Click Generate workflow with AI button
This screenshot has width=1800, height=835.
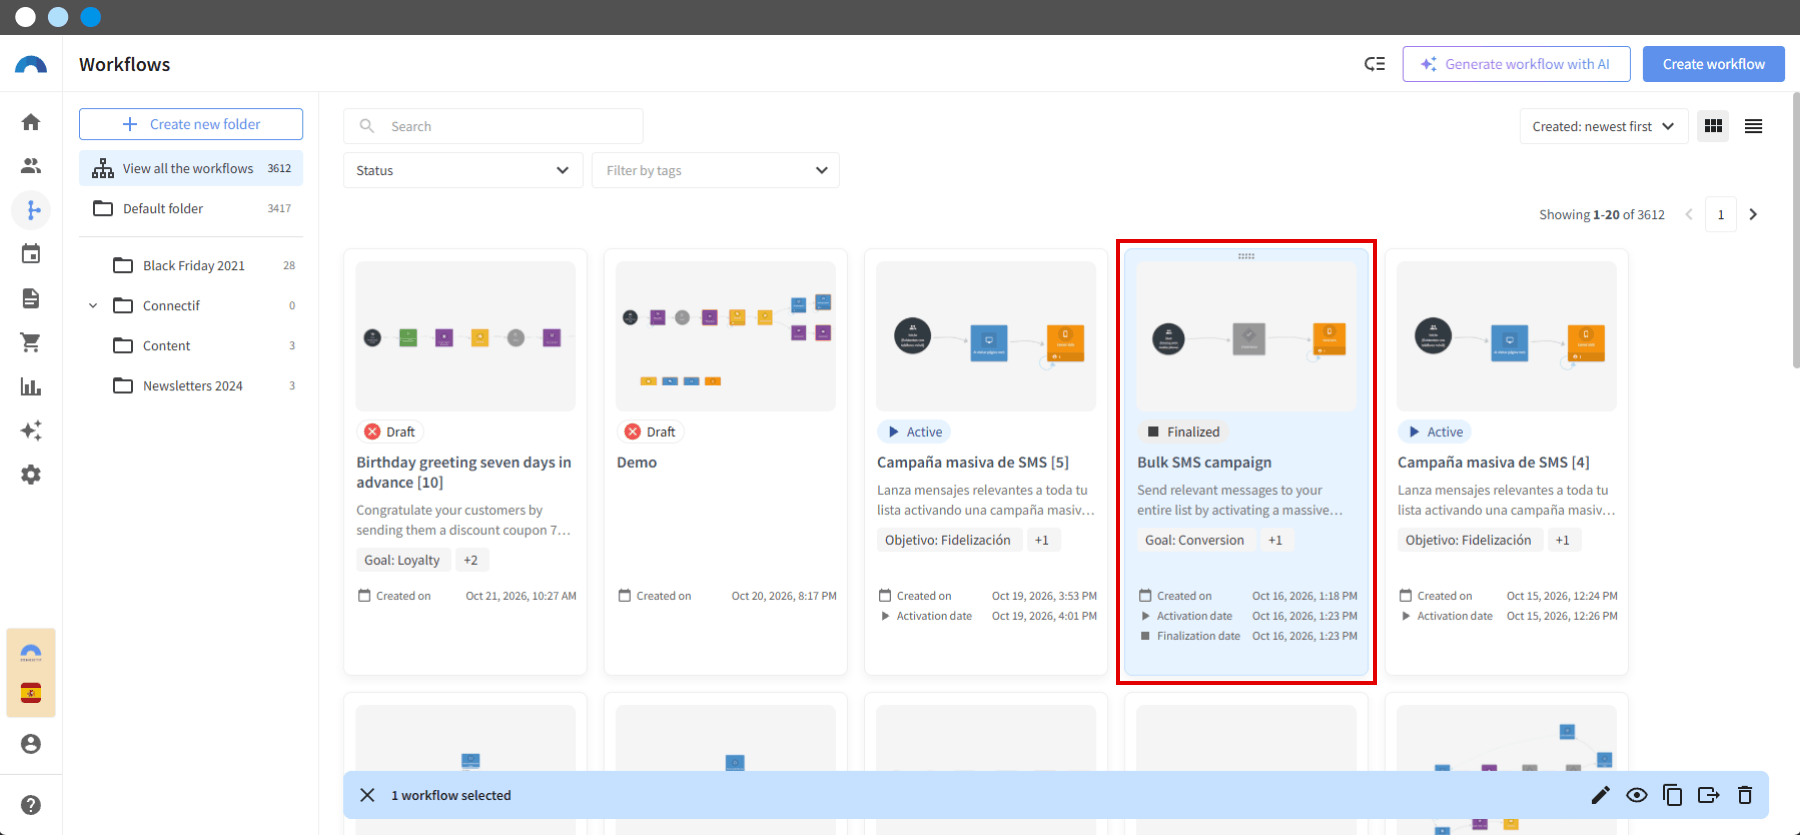pos(1516,64)
